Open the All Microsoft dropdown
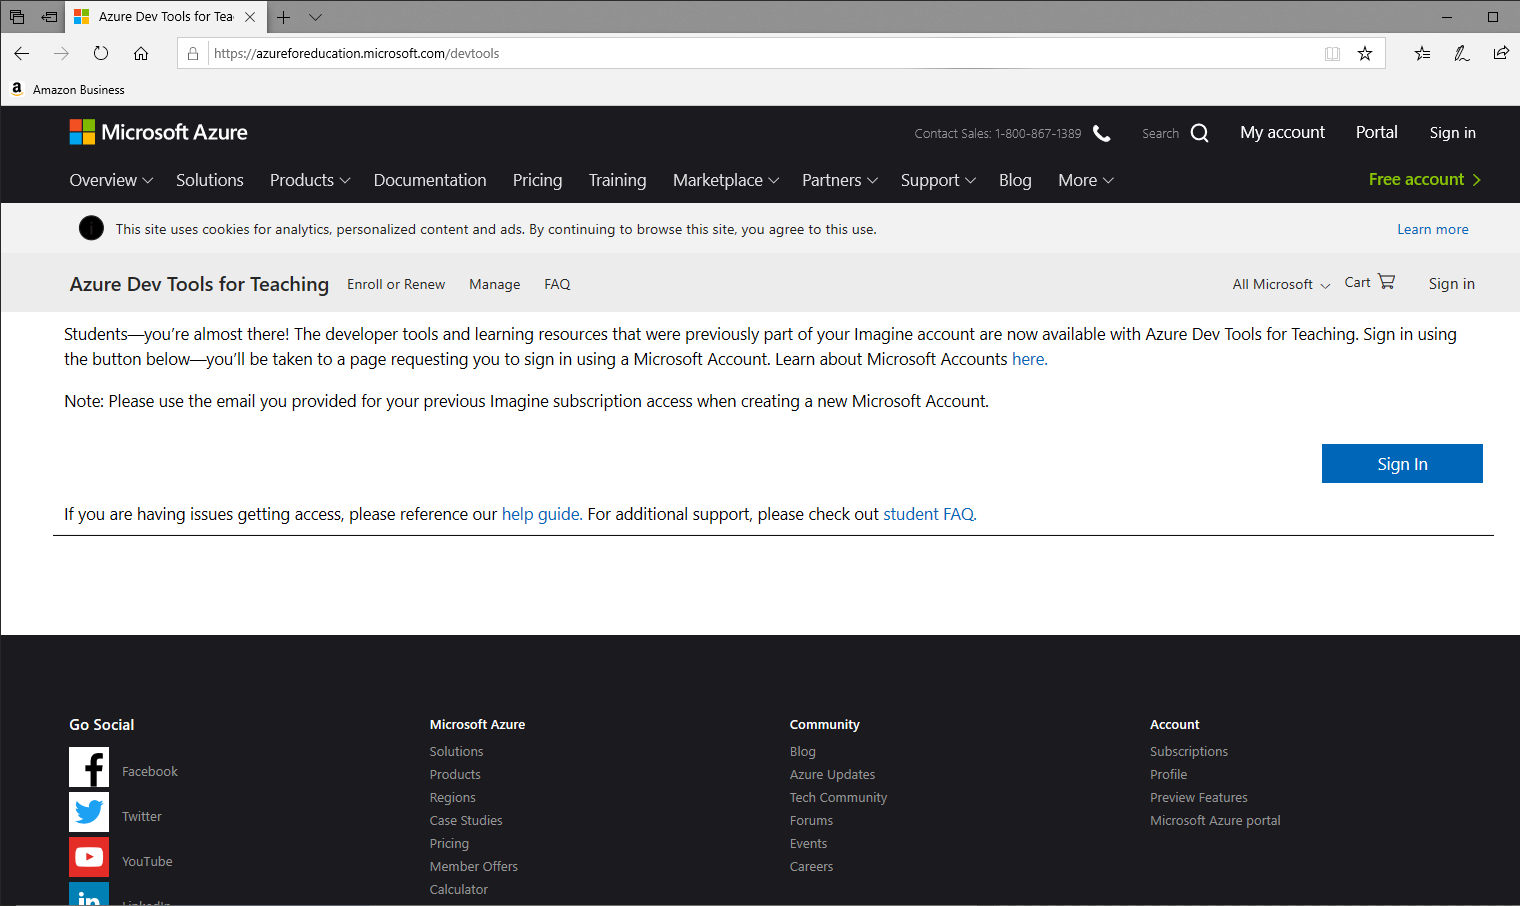The image size is (1520, 906). [x=1281, y=285]
